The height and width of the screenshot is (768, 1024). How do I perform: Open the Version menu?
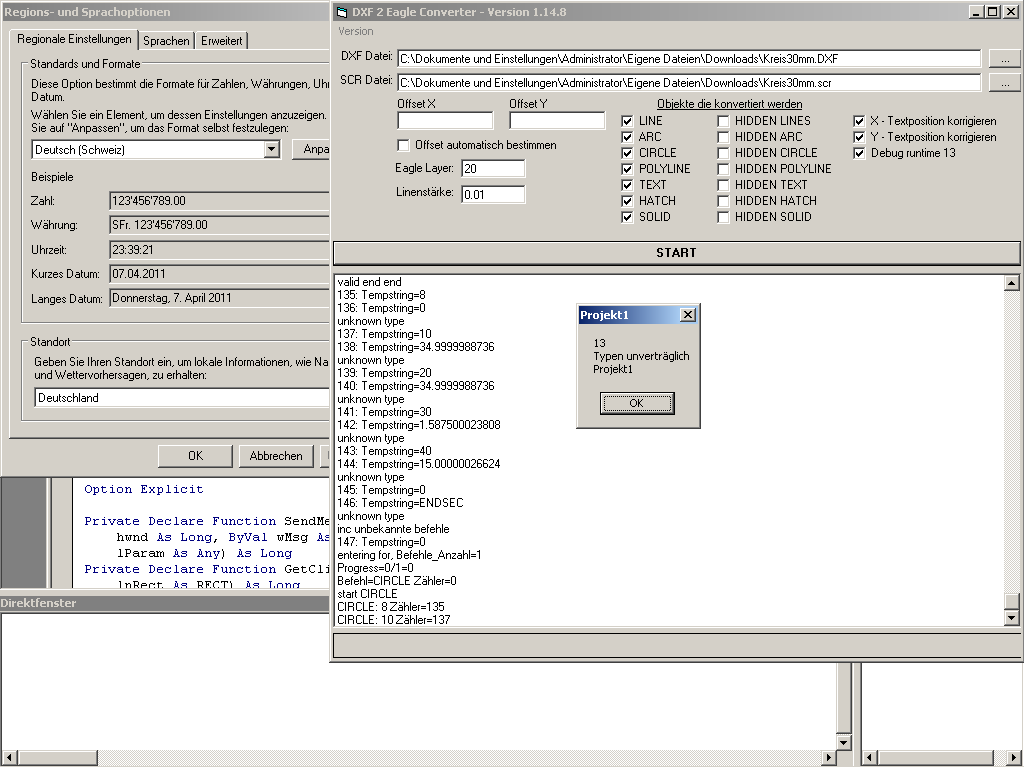[x=356, y=31]
